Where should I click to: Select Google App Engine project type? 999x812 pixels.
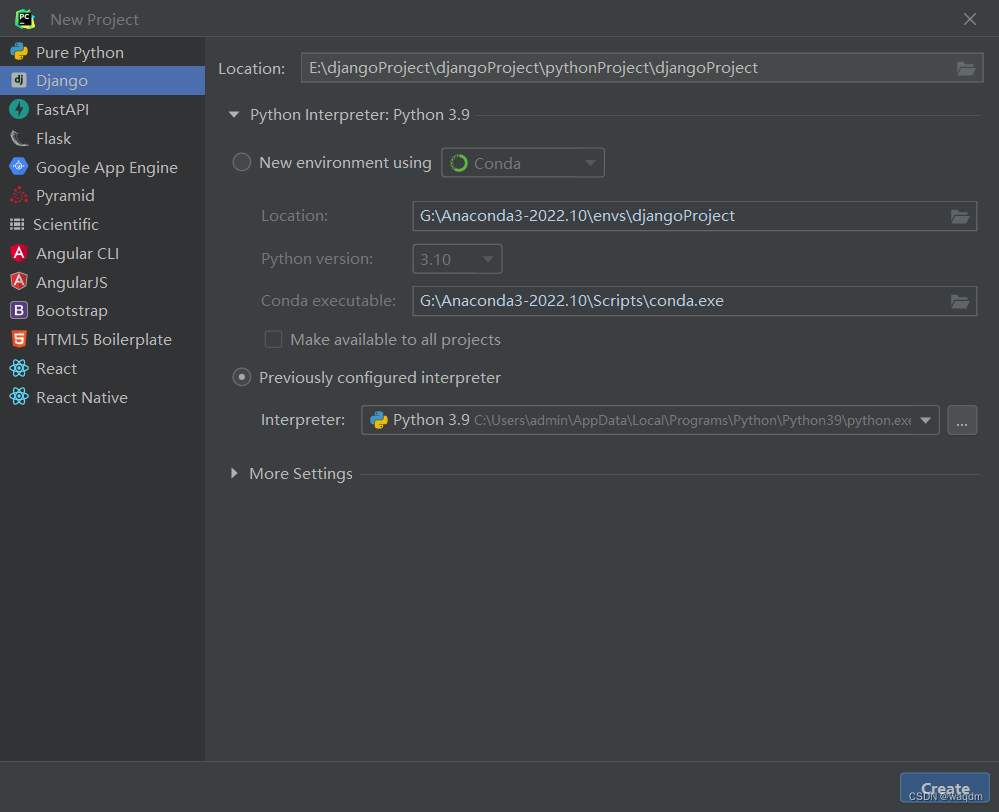(103, 167)
